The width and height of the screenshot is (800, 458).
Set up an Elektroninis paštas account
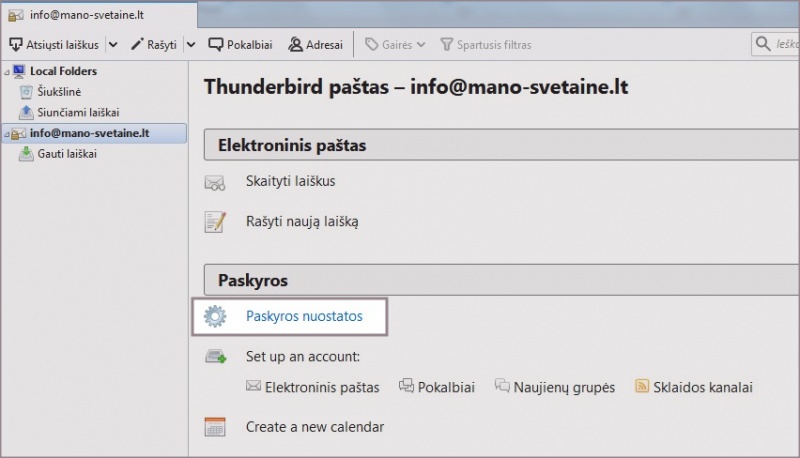322,388
